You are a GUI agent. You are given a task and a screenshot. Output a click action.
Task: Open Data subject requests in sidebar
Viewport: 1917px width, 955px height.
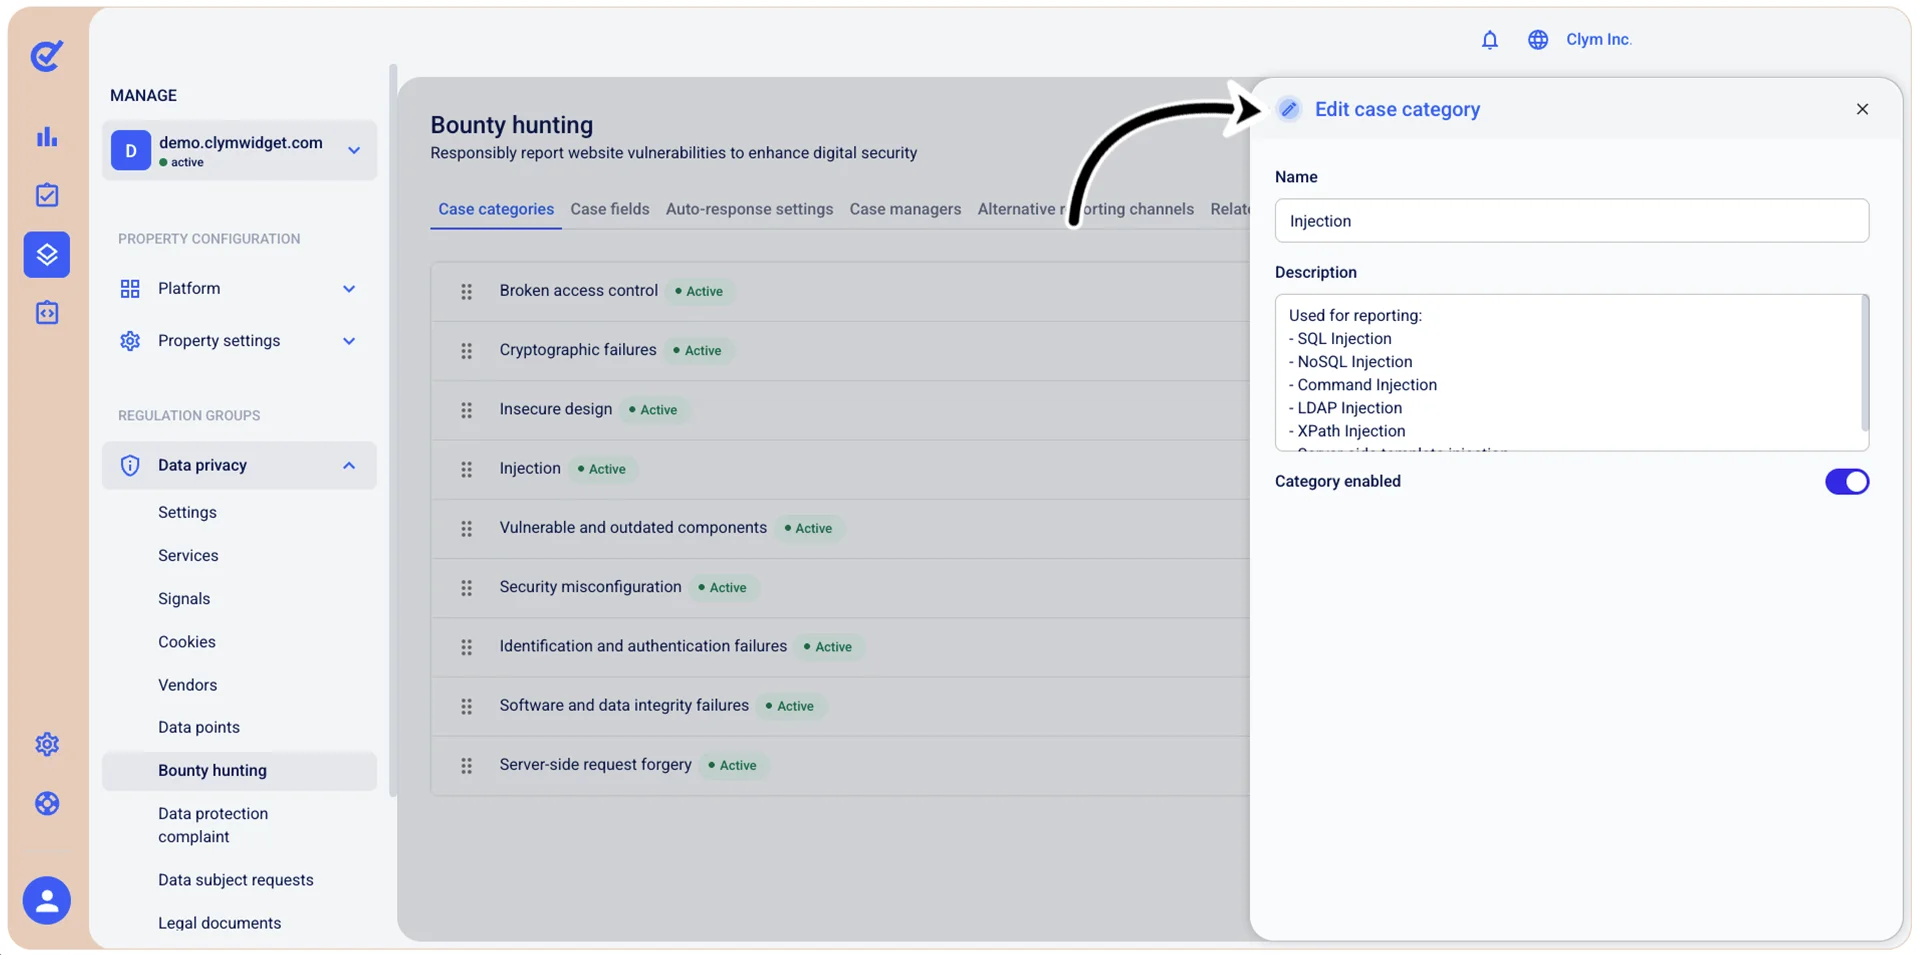[236, 880]
